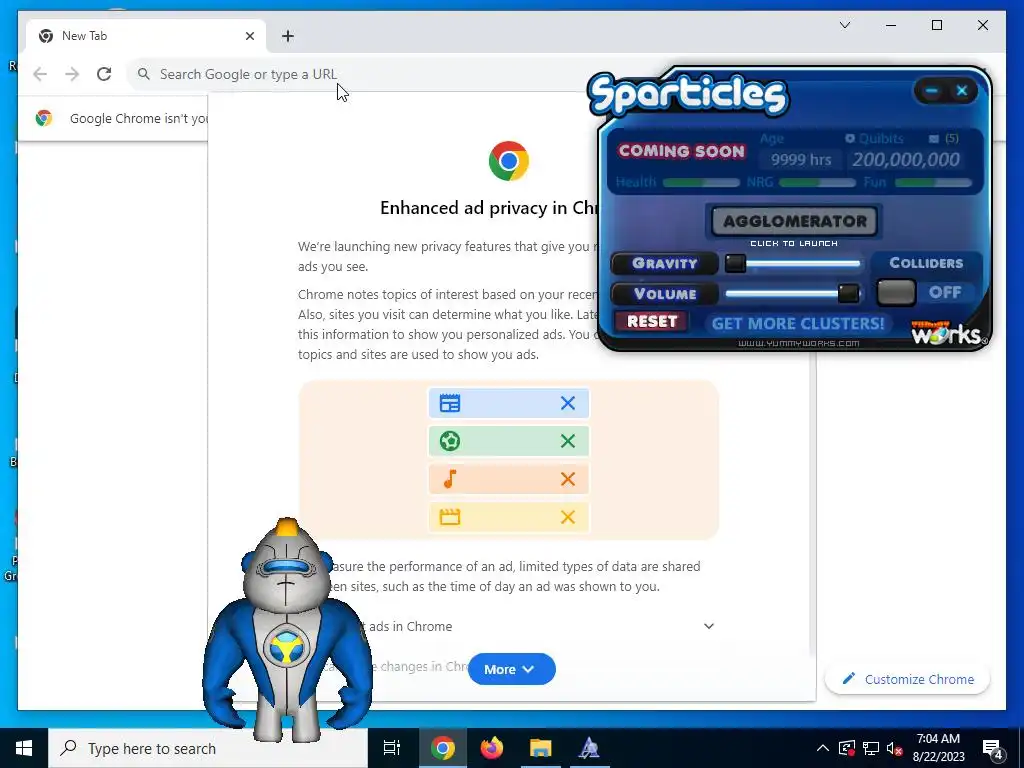Remove the yellow movie clapper topic chip
1024x768 pixels.
(x=568, y=517)
